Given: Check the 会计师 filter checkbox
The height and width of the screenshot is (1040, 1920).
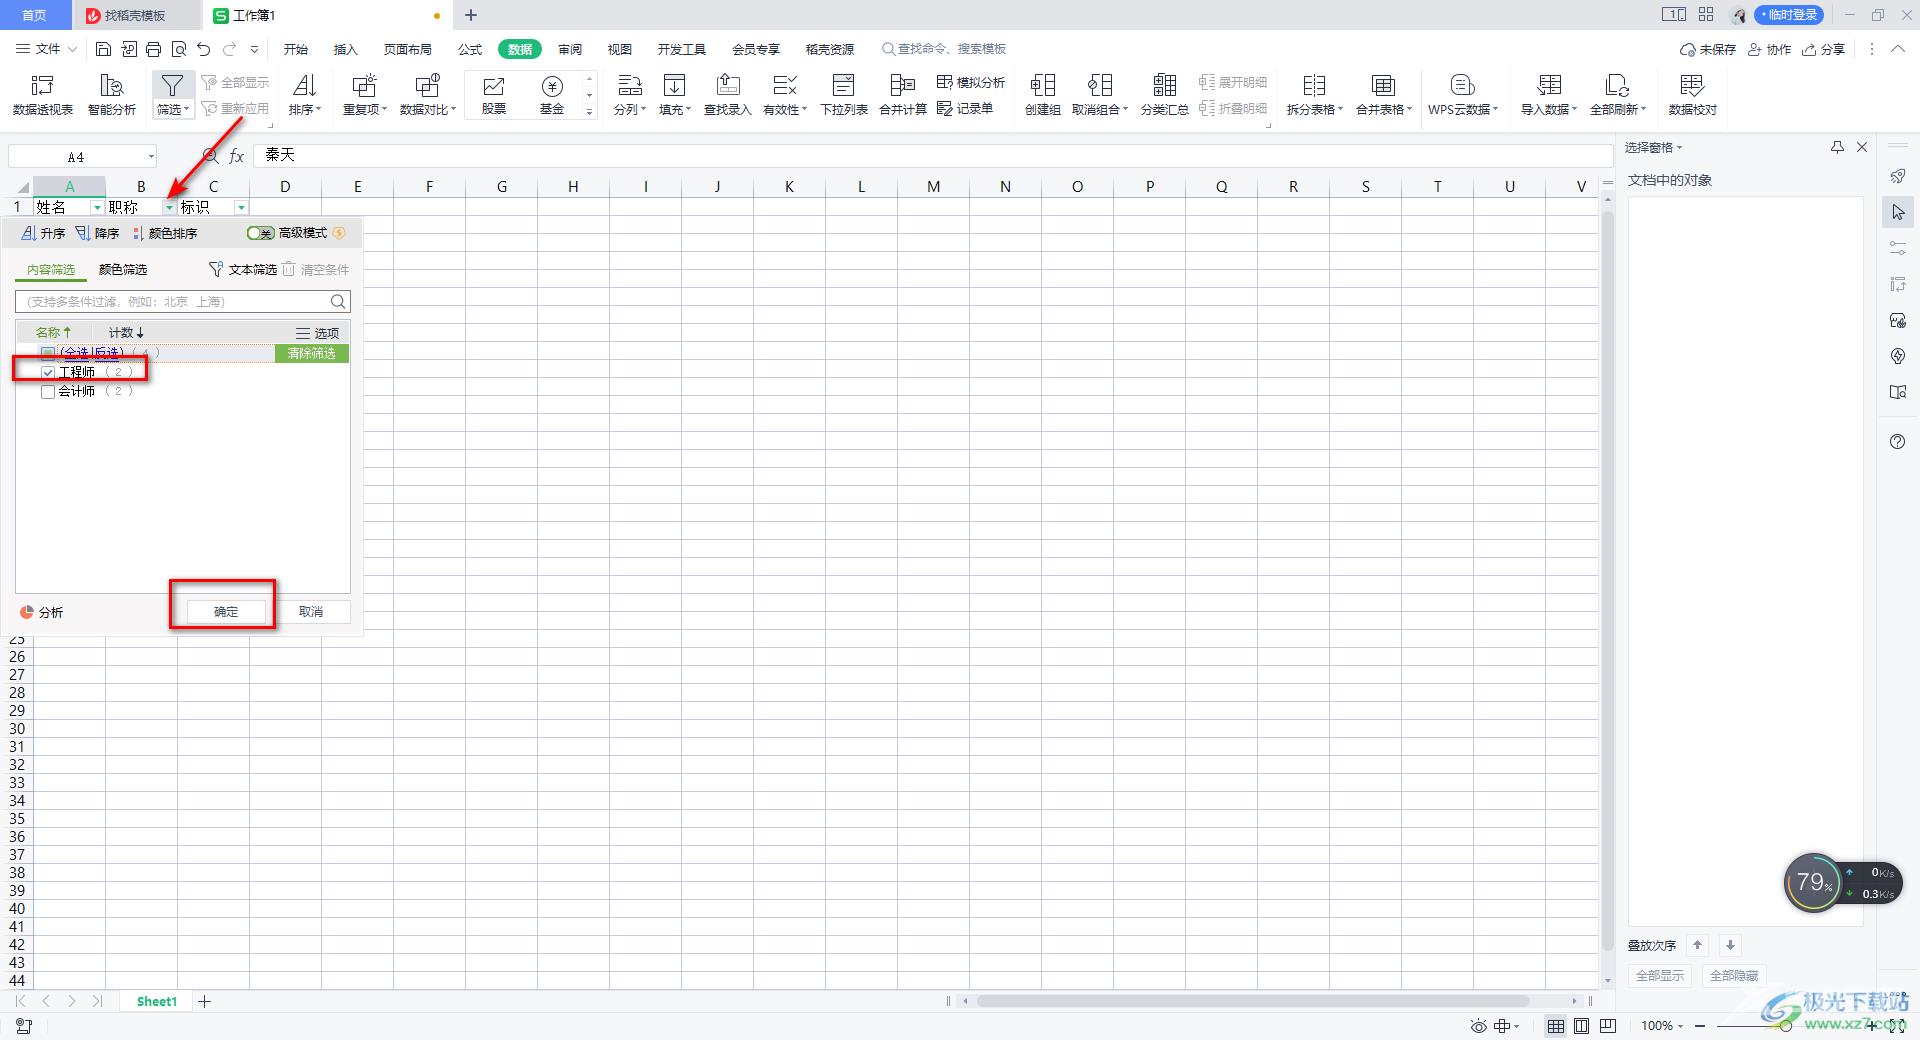Looking at the screenshot, I should tap(48, 392).
